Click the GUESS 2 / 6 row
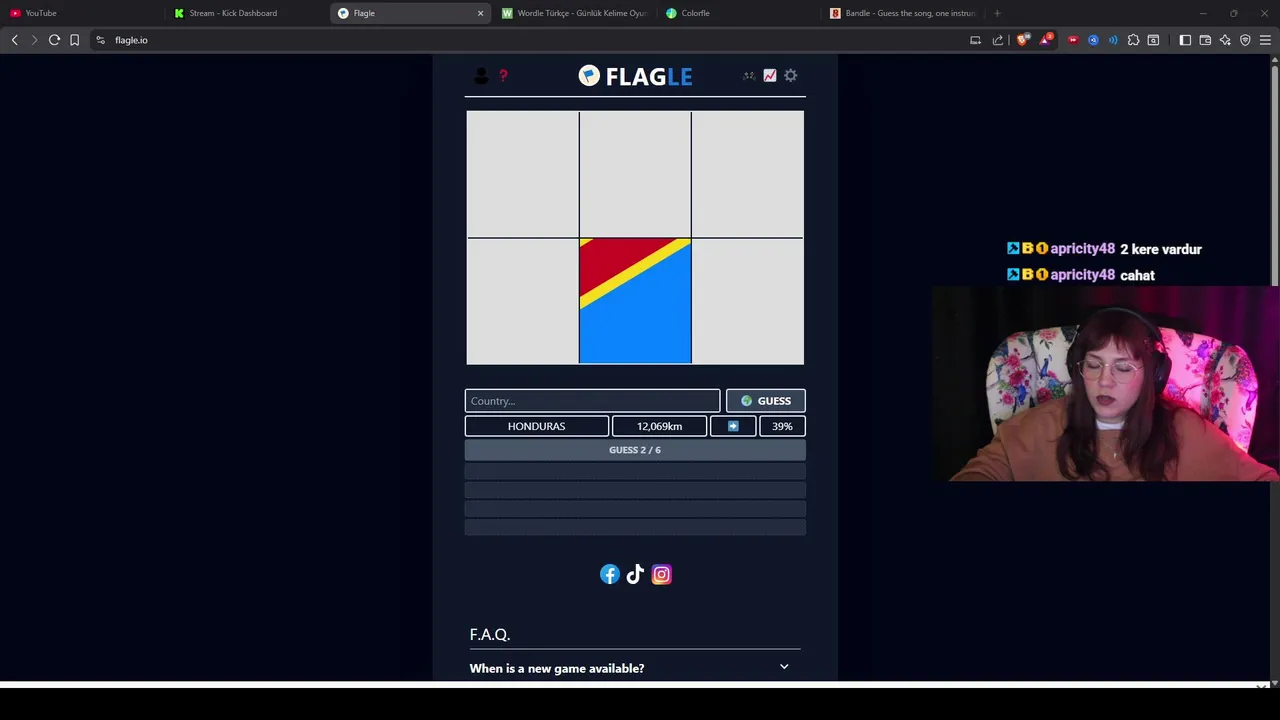This screenshot has width=1280, height=720. click(635, 450)
